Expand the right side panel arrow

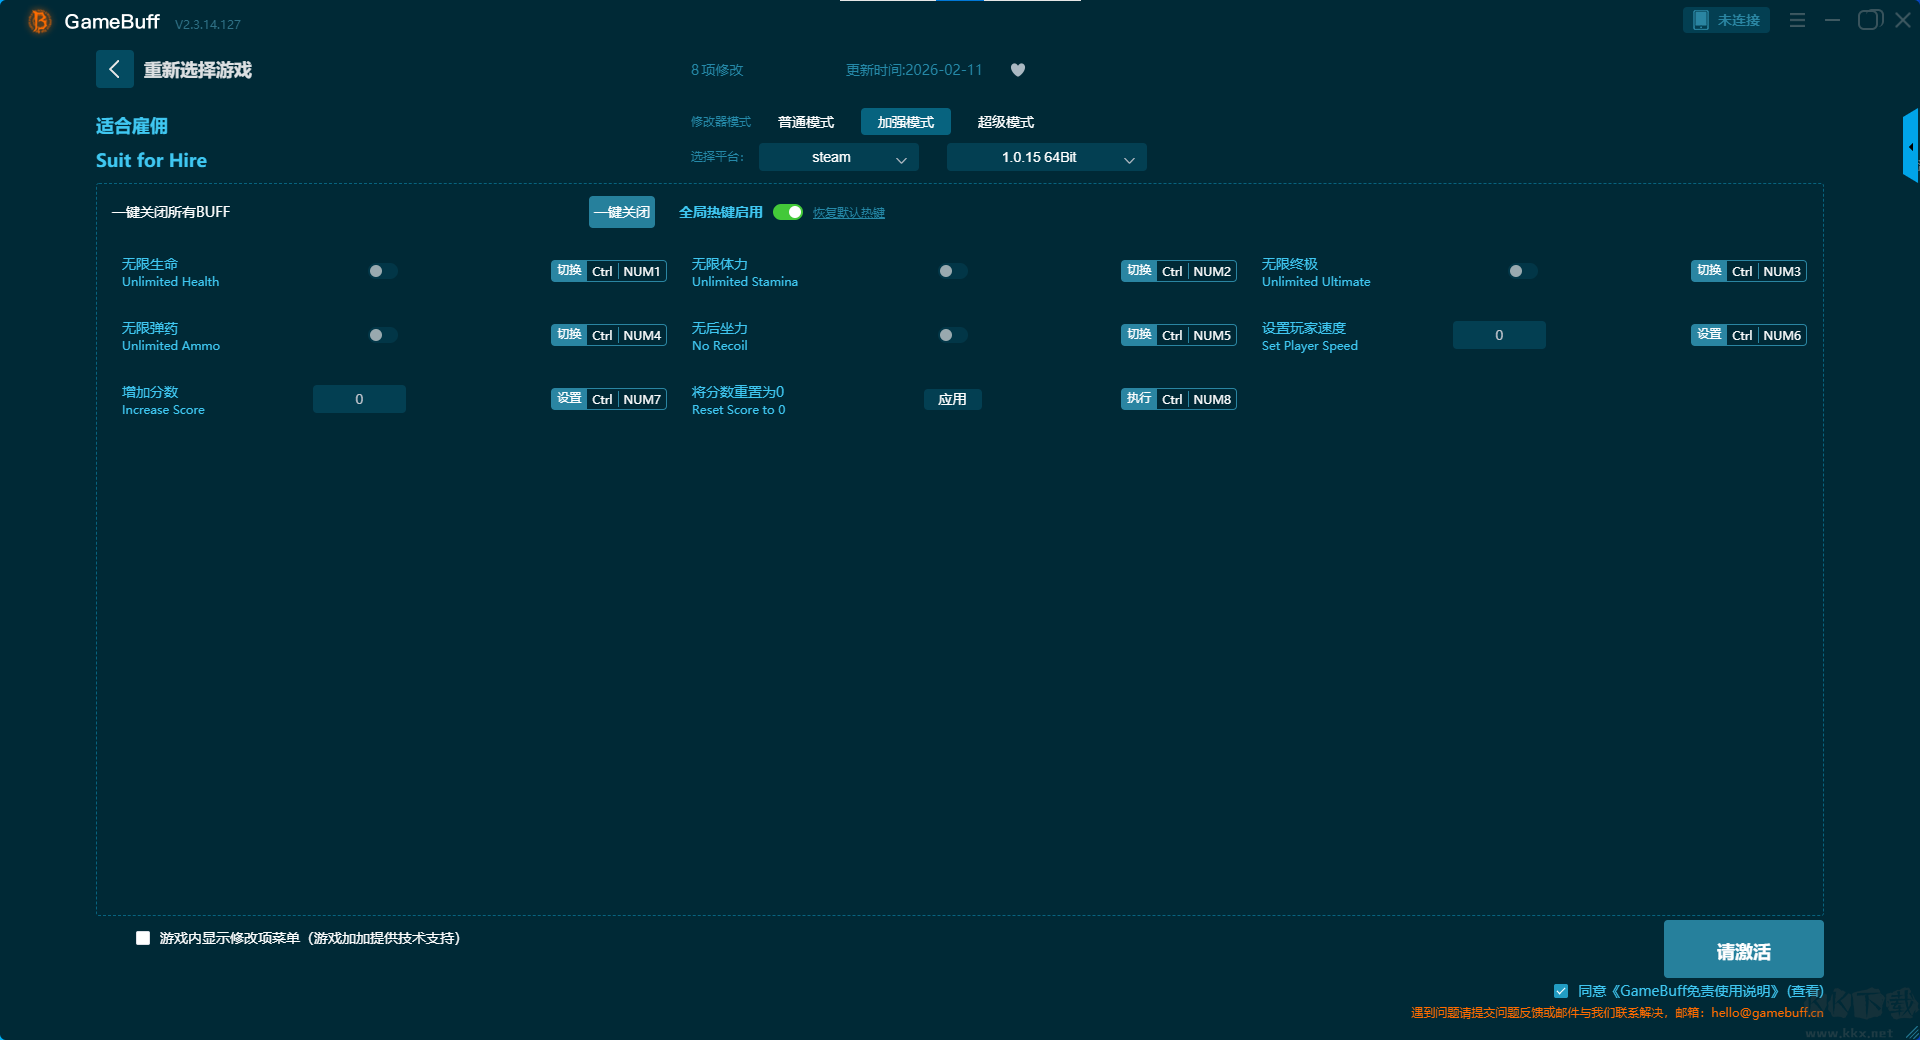pyautogui.click(x=1910, y=147)
